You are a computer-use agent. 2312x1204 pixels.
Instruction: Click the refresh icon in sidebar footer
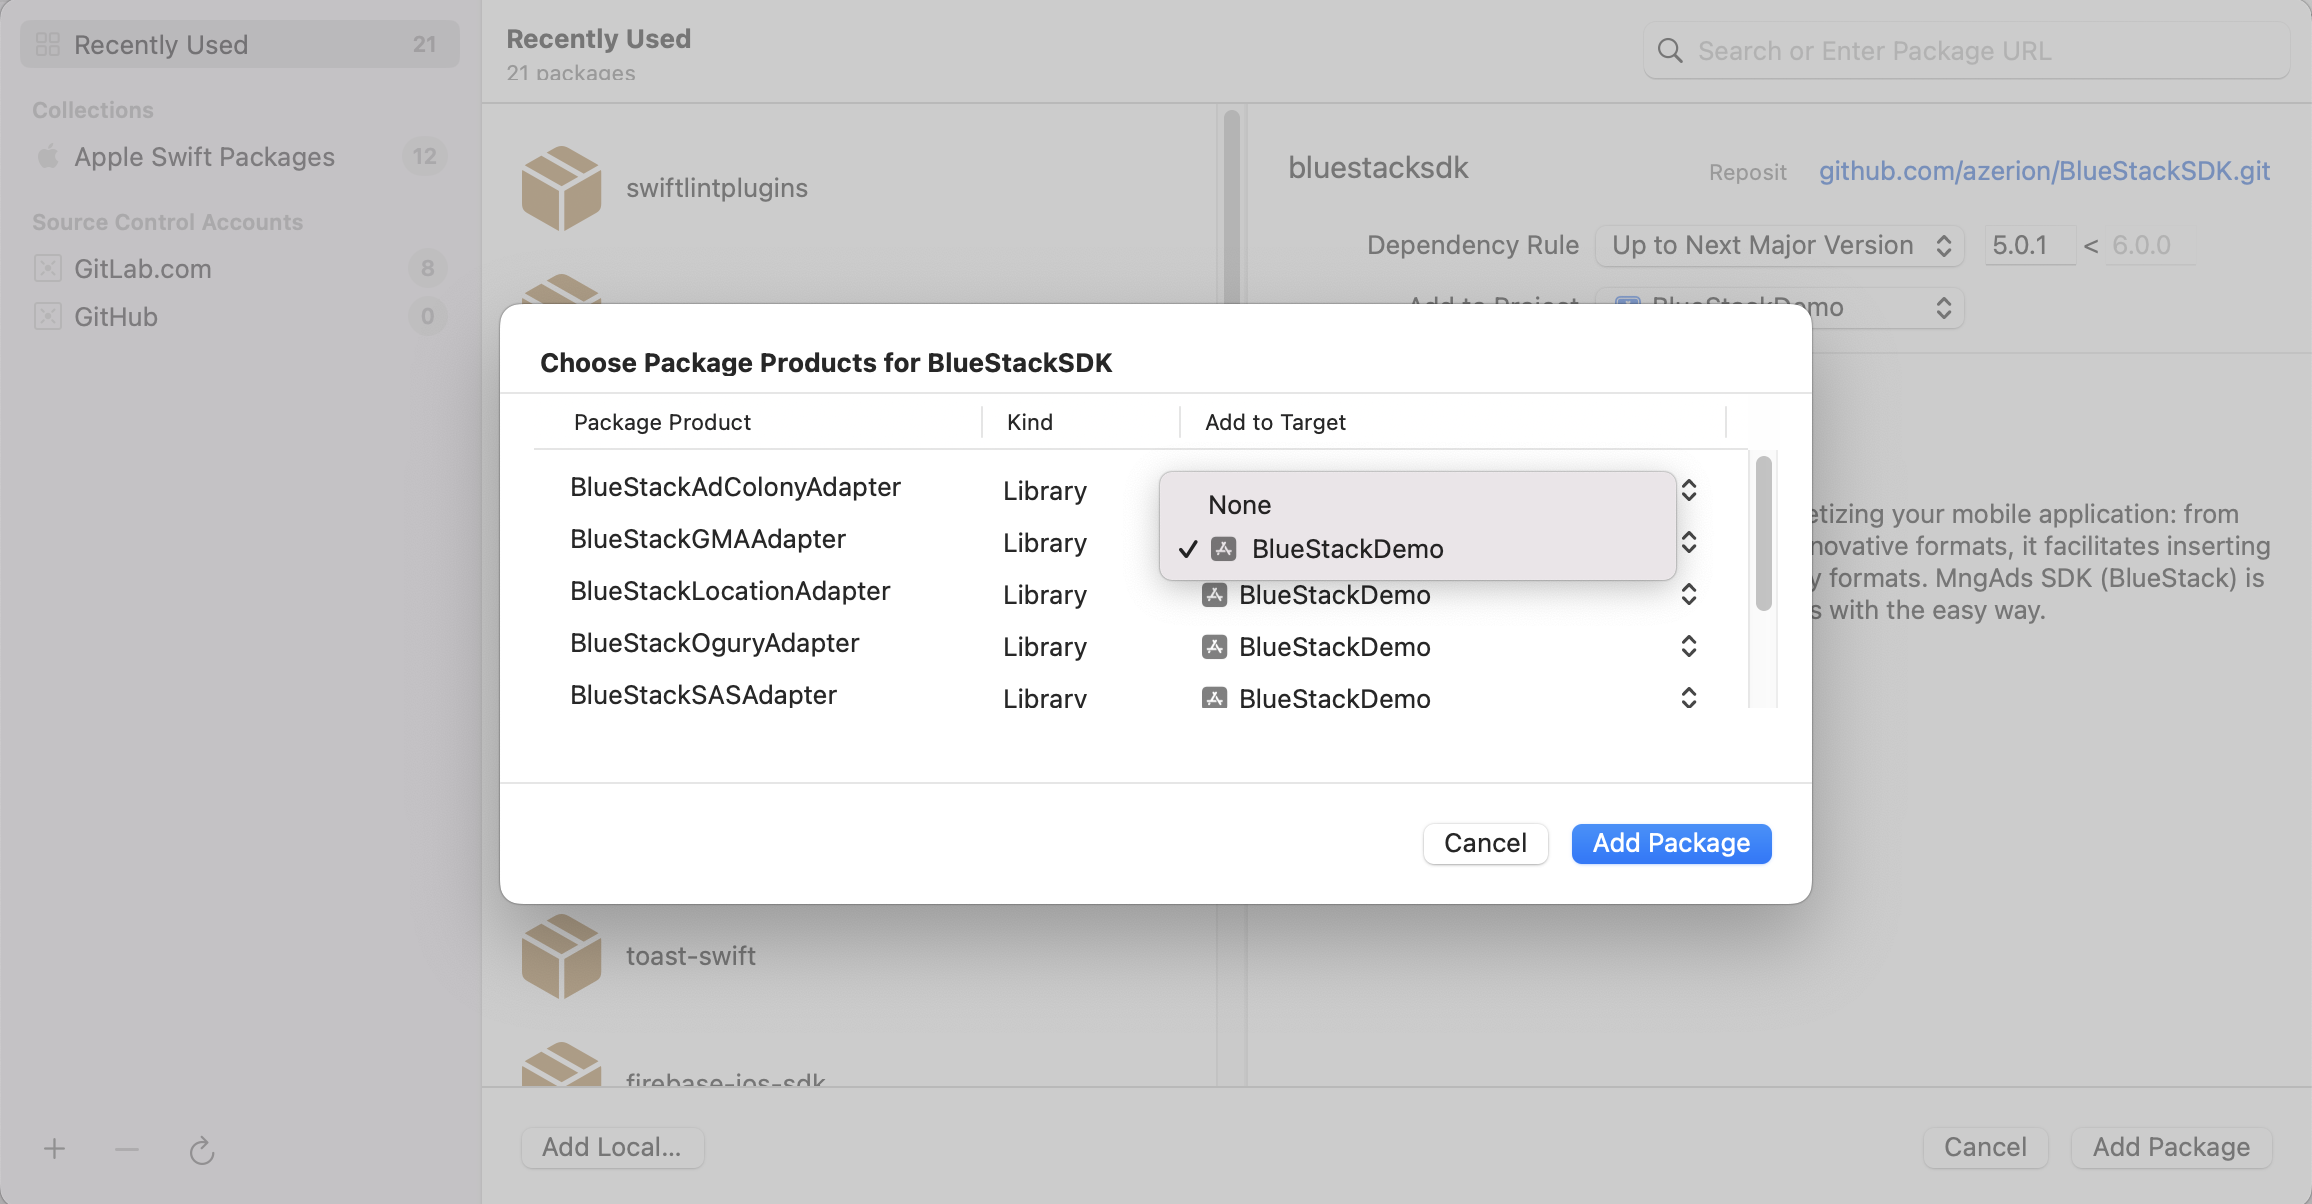click(x=202, y=1151)
